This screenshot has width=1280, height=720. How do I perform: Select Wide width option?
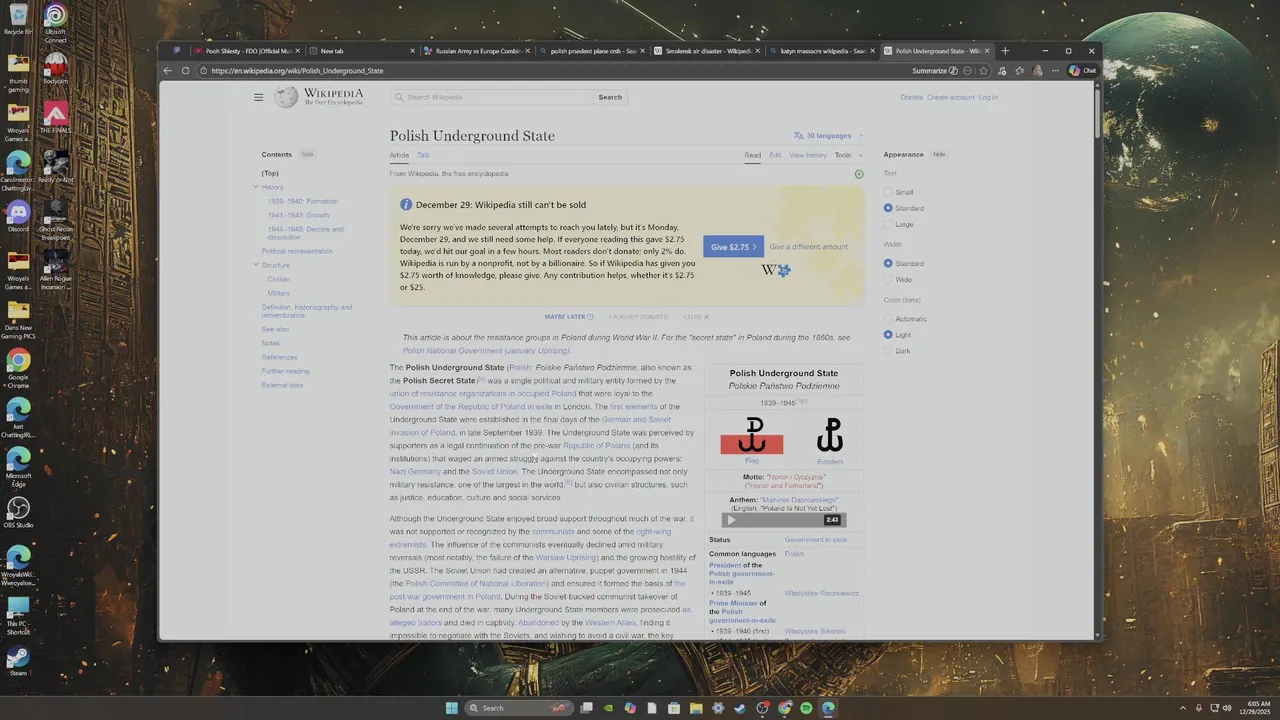click(x=888, y=279)
